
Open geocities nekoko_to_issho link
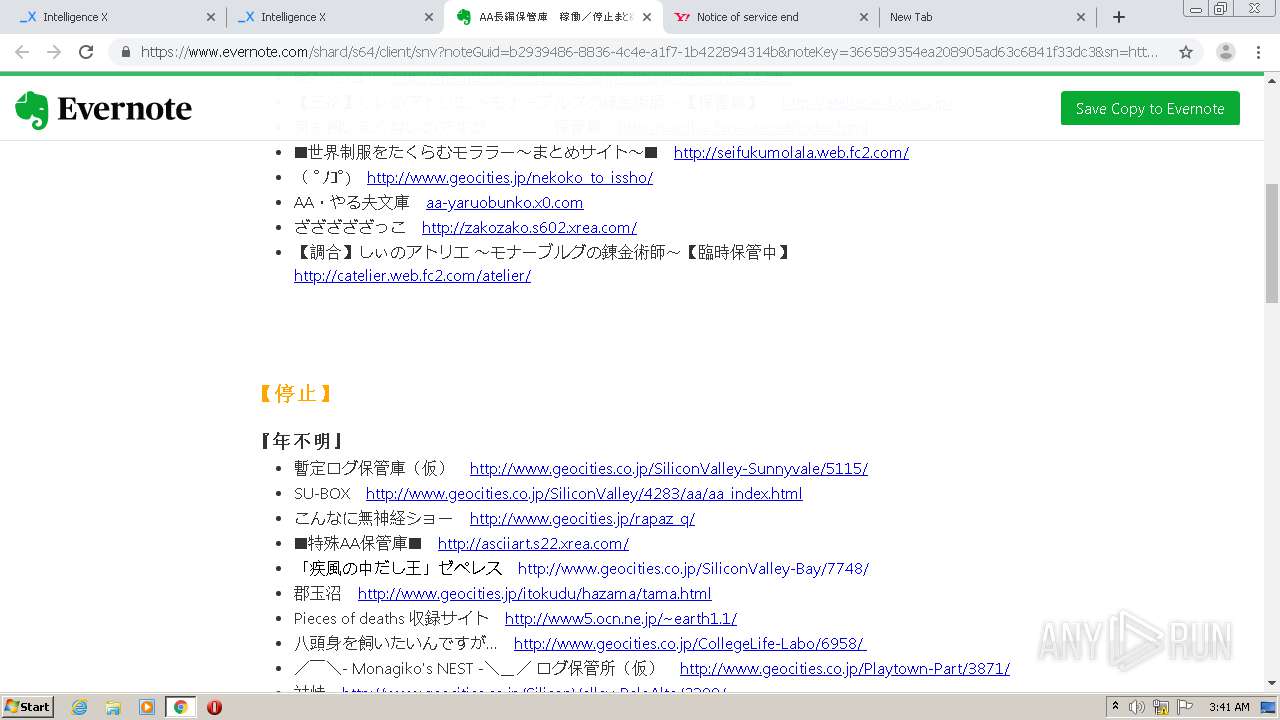[510, 178]
